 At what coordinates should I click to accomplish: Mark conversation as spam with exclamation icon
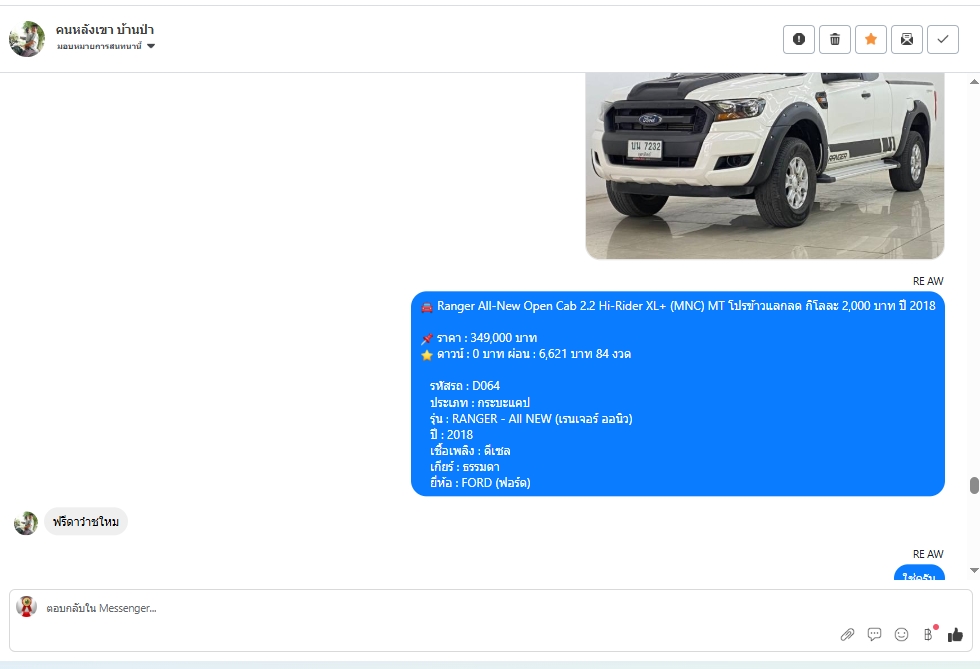click(799, 39)
